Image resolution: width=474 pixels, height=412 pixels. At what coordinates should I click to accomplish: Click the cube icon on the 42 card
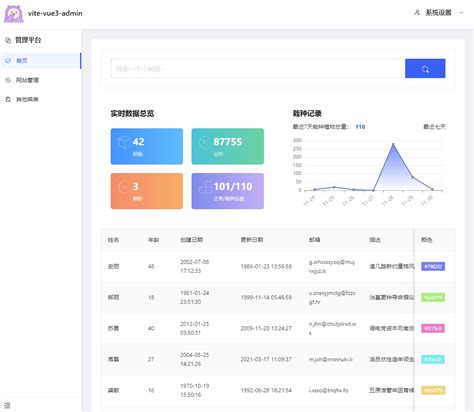coord(124,142)
